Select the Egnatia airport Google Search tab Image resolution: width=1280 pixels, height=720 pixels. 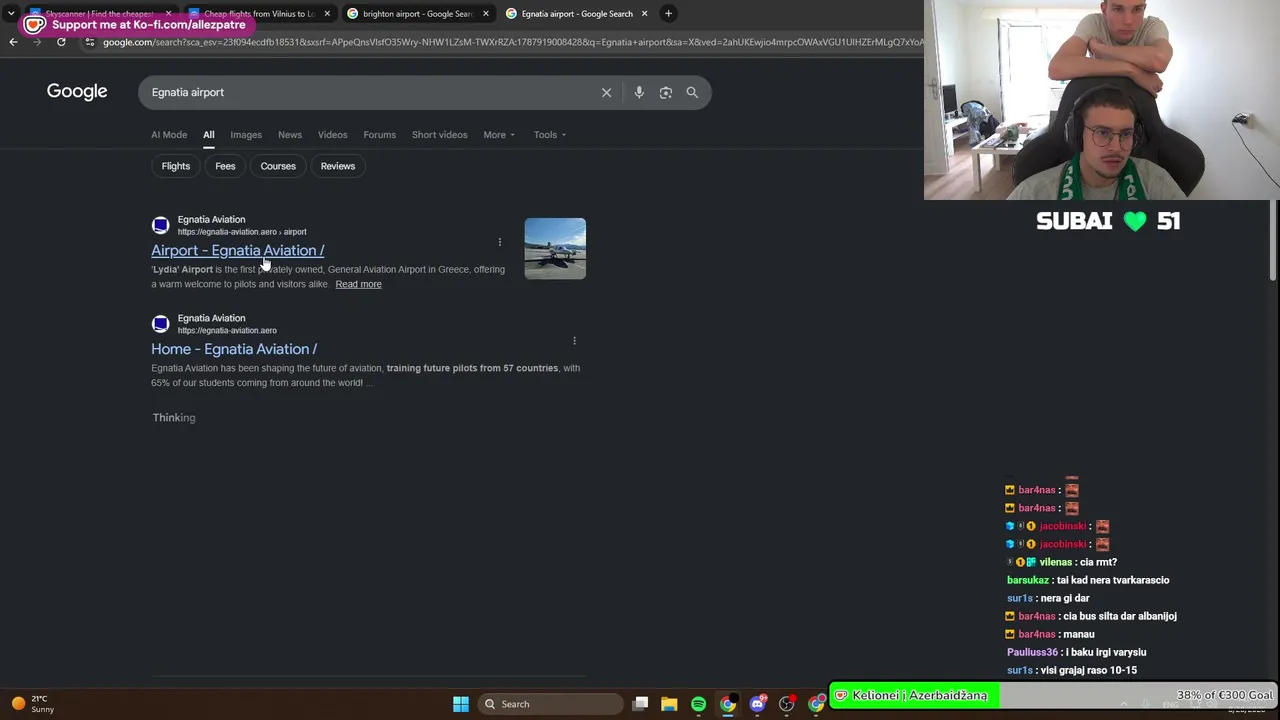pos(576,14)
